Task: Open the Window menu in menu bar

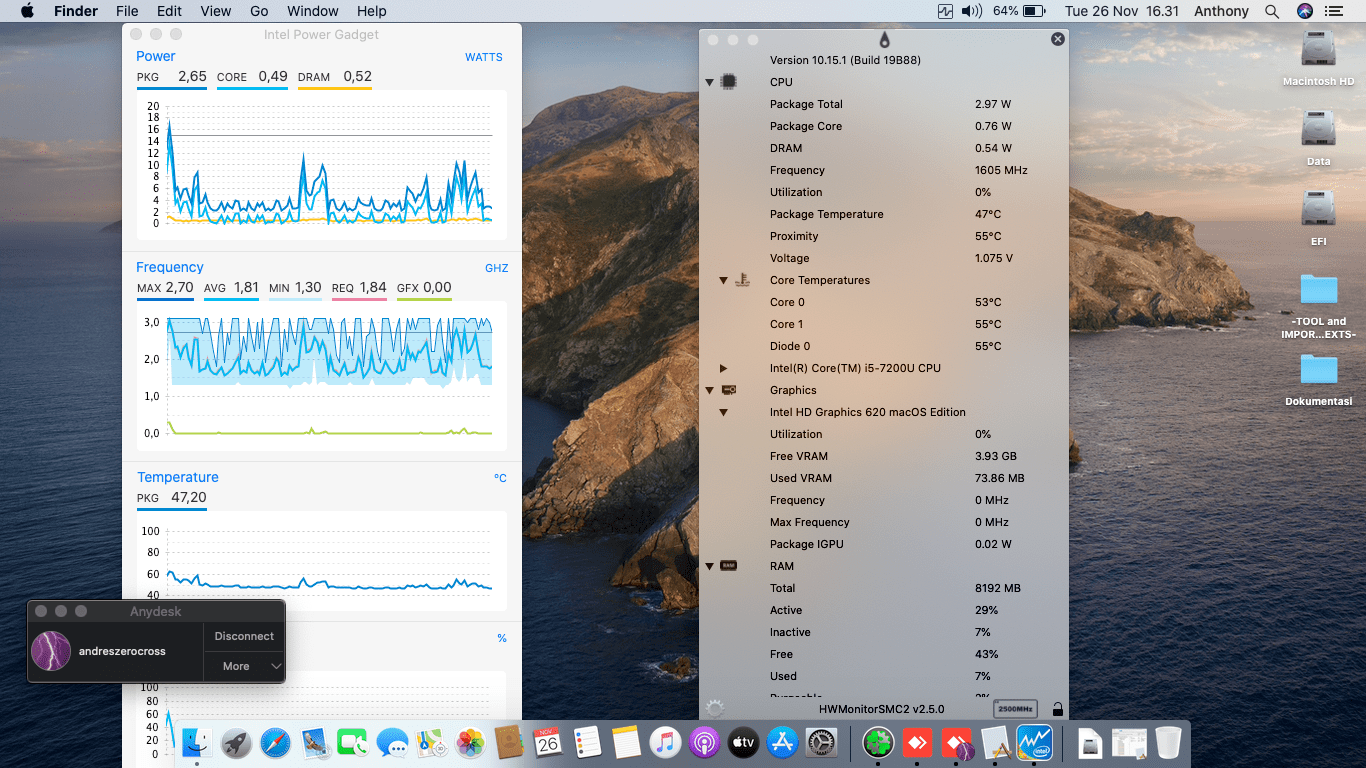Action: point(312,11)
